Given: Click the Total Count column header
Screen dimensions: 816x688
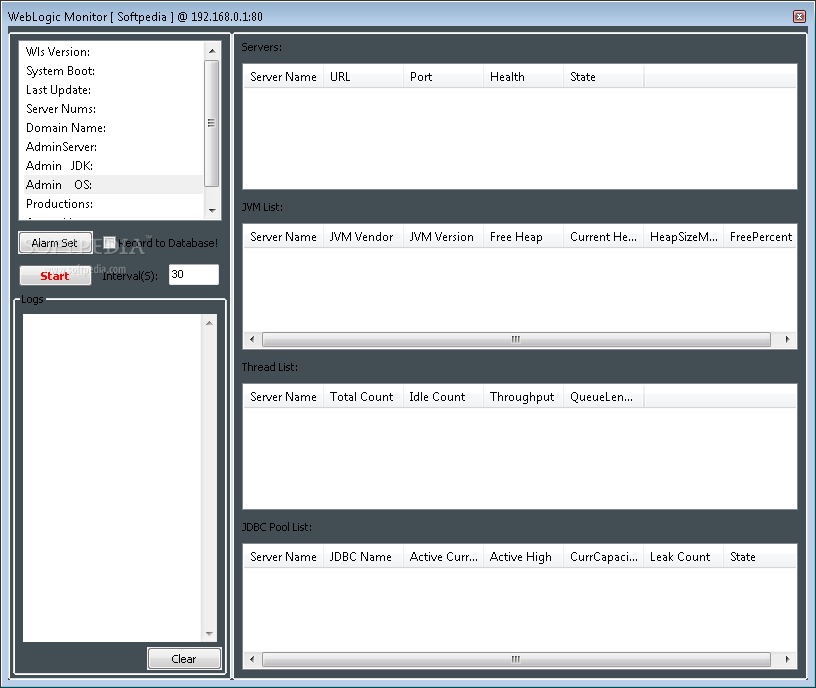Looking at the screenshot, I should 363,397.
